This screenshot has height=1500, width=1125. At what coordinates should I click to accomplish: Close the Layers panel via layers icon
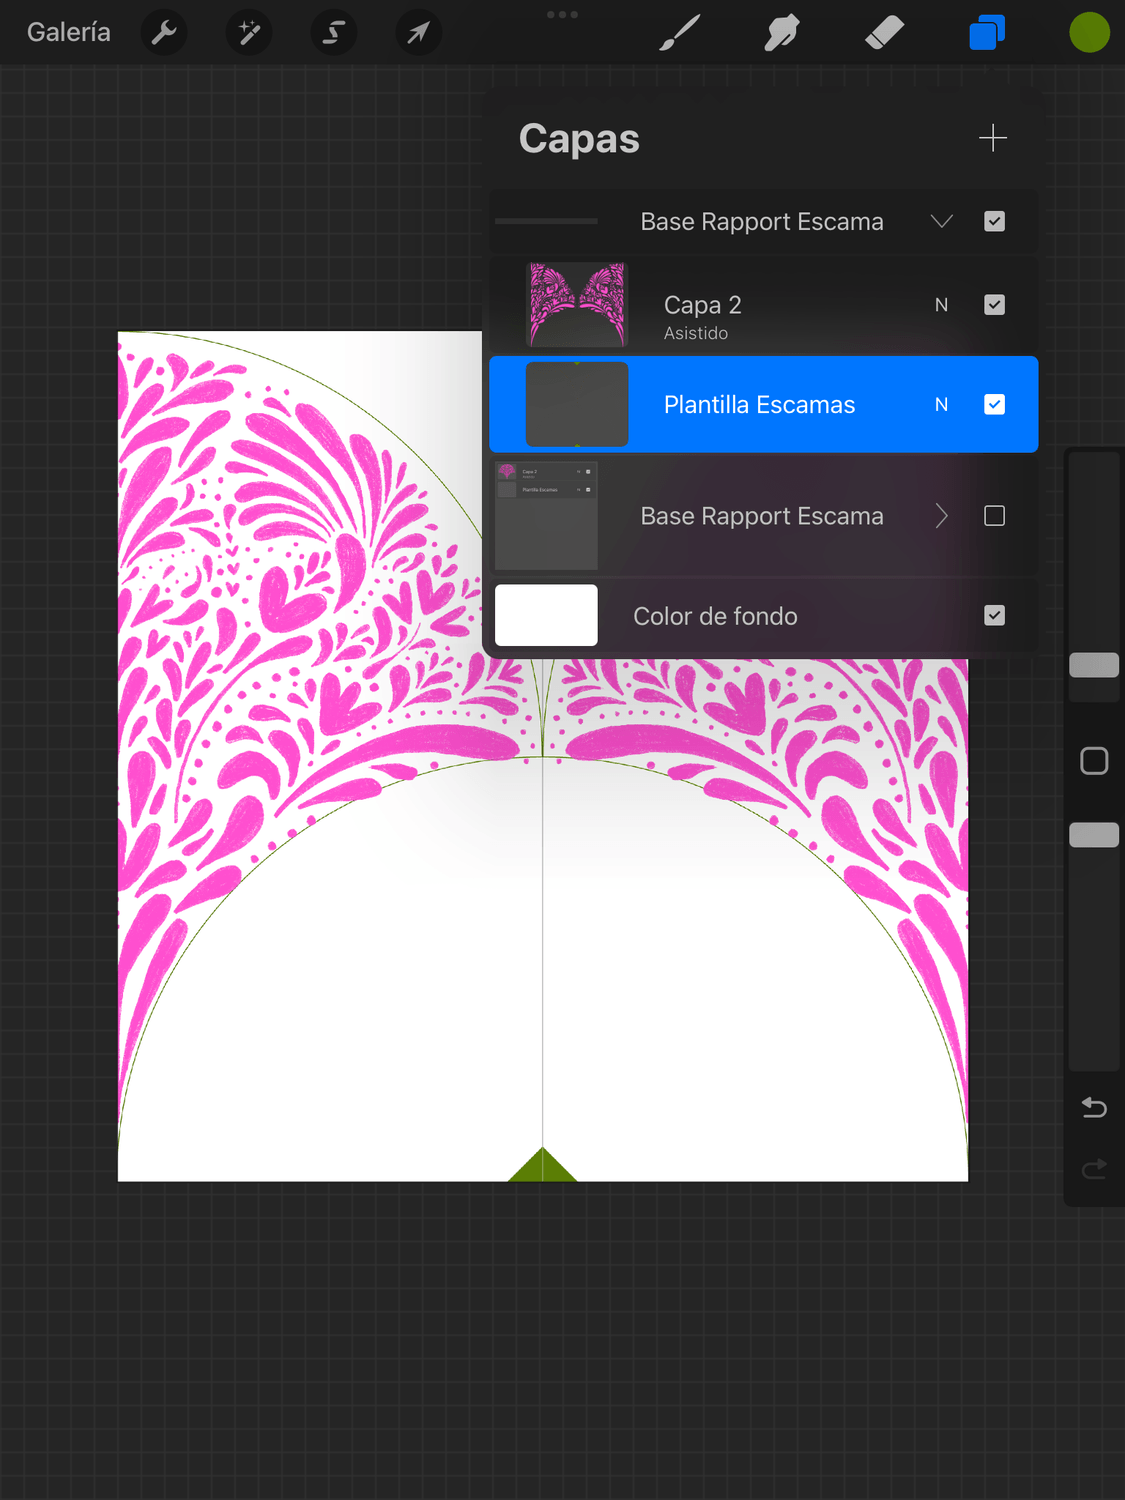point(987,33)
